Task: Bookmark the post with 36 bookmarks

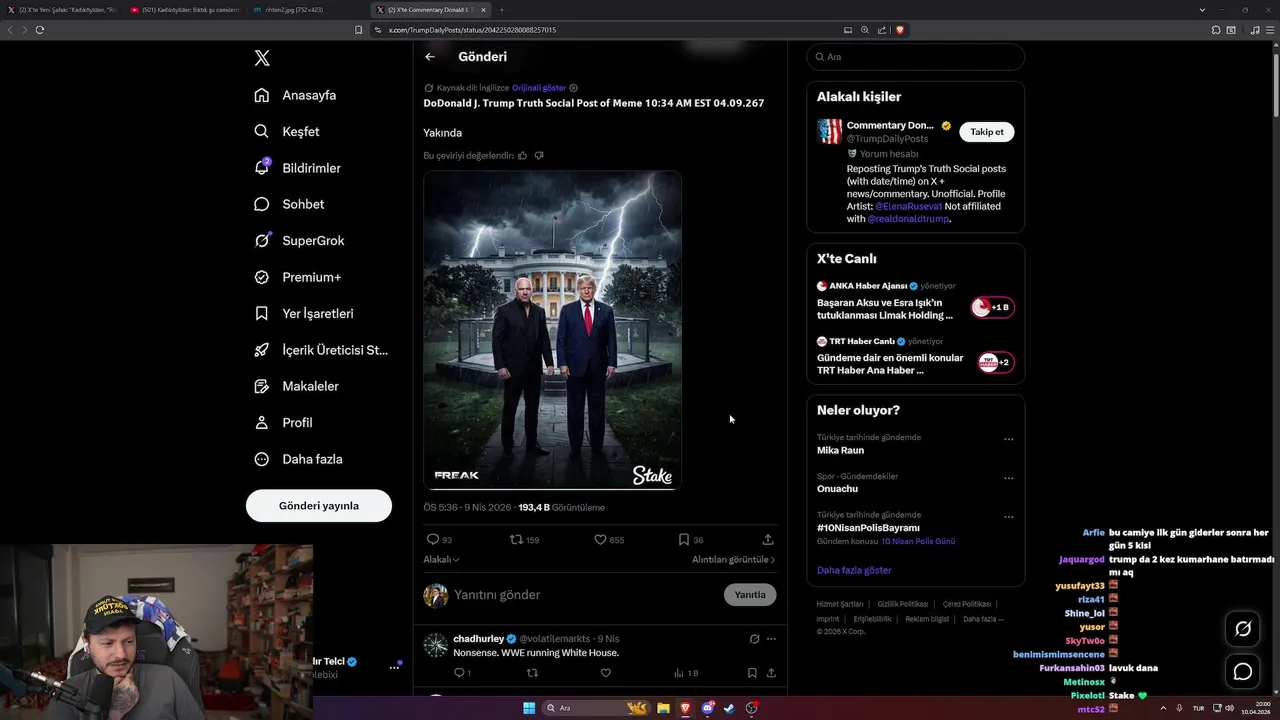Action: click(x=690, y=540)
